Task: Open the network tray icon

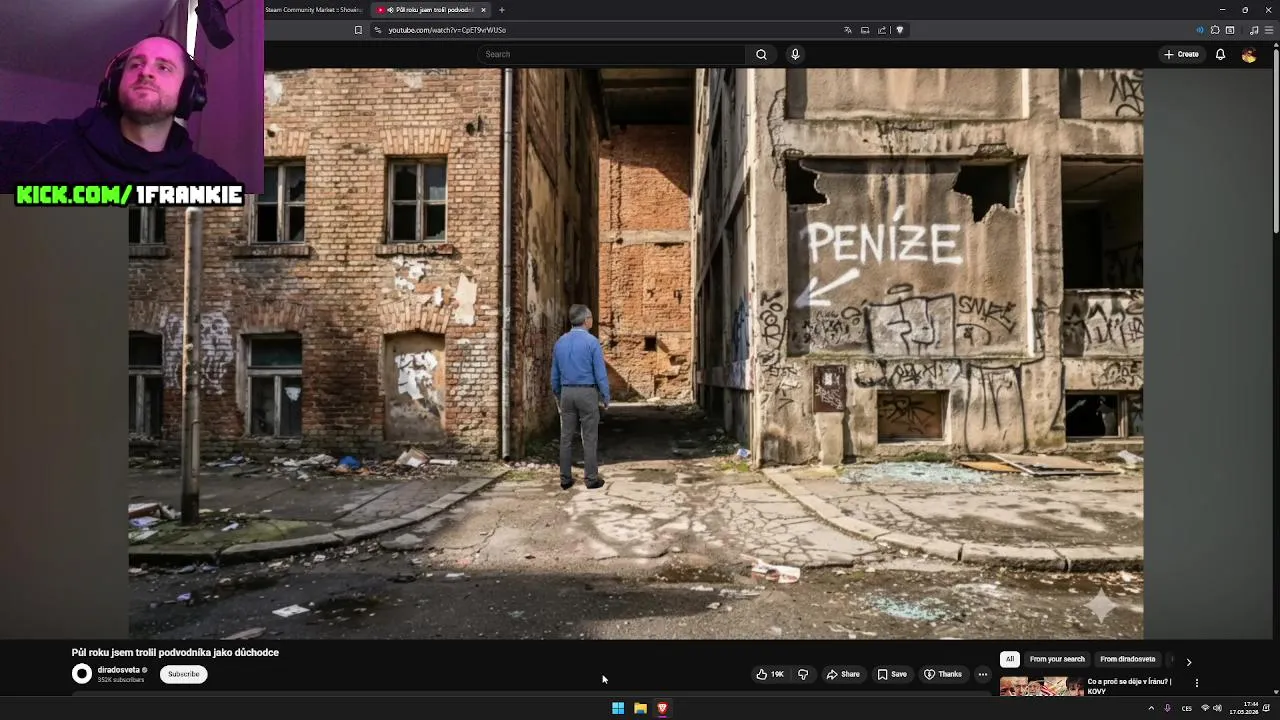Action: click(x=1205, y=708)
